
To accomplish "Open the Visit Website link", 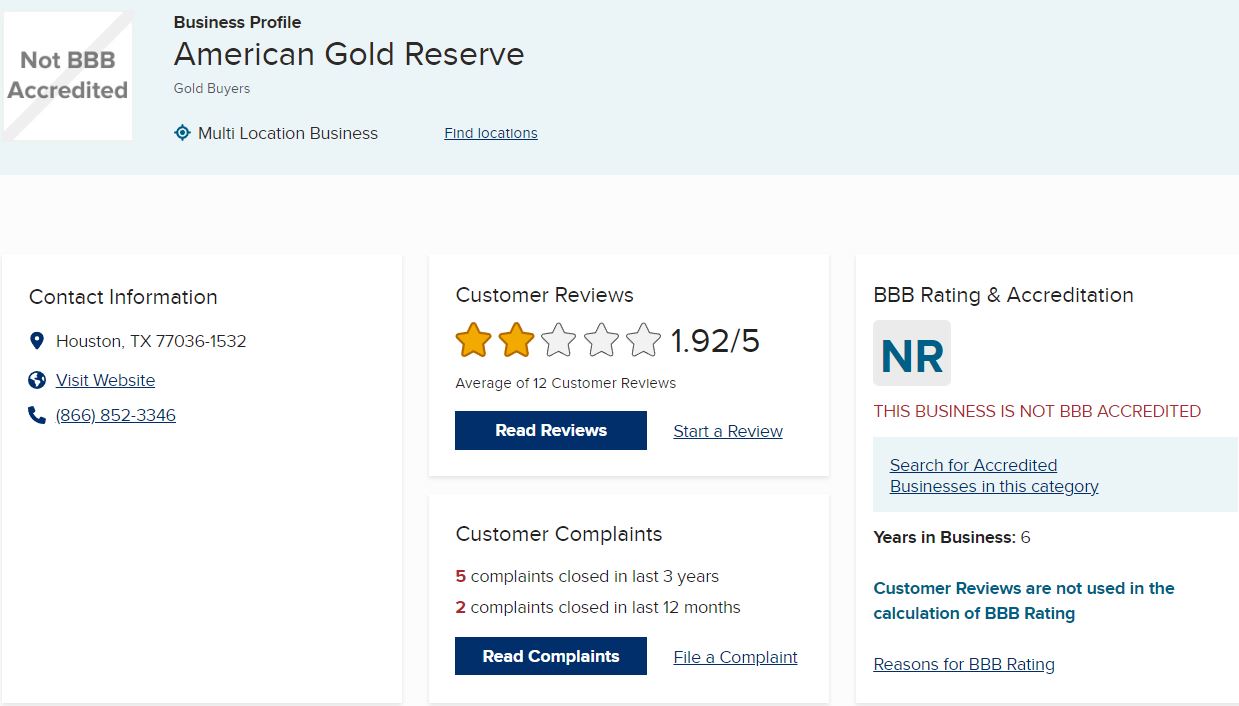I will pyautogui.click(x=106, y=380).
